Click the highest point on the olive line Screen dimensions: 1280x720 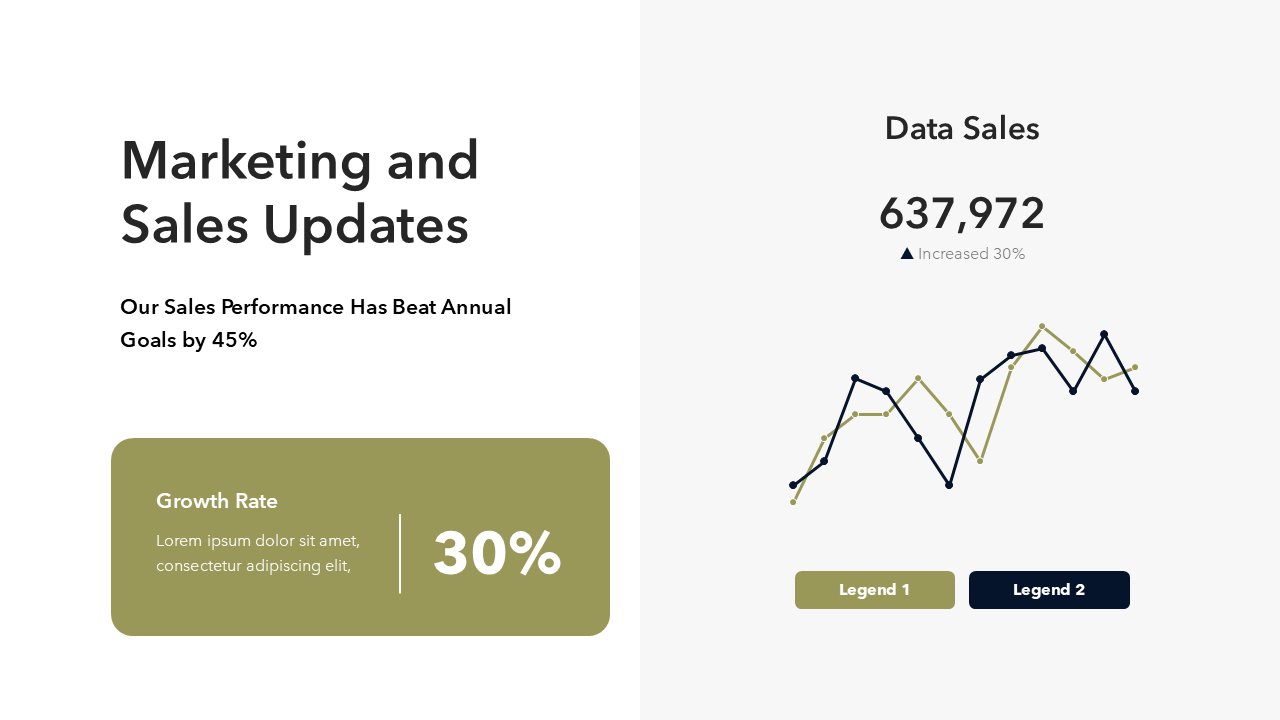[x=1042, y=326]
